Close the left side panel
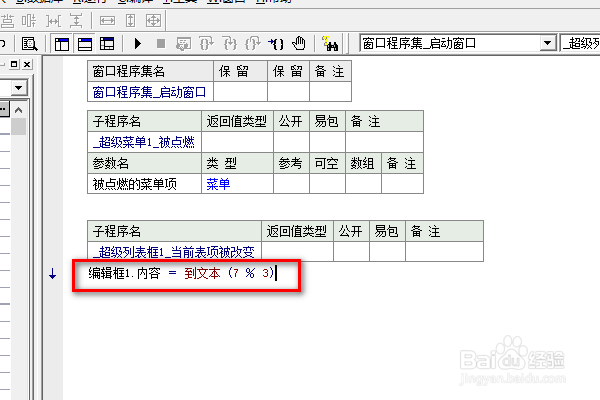Screen dimensions: 600x400 27,64
